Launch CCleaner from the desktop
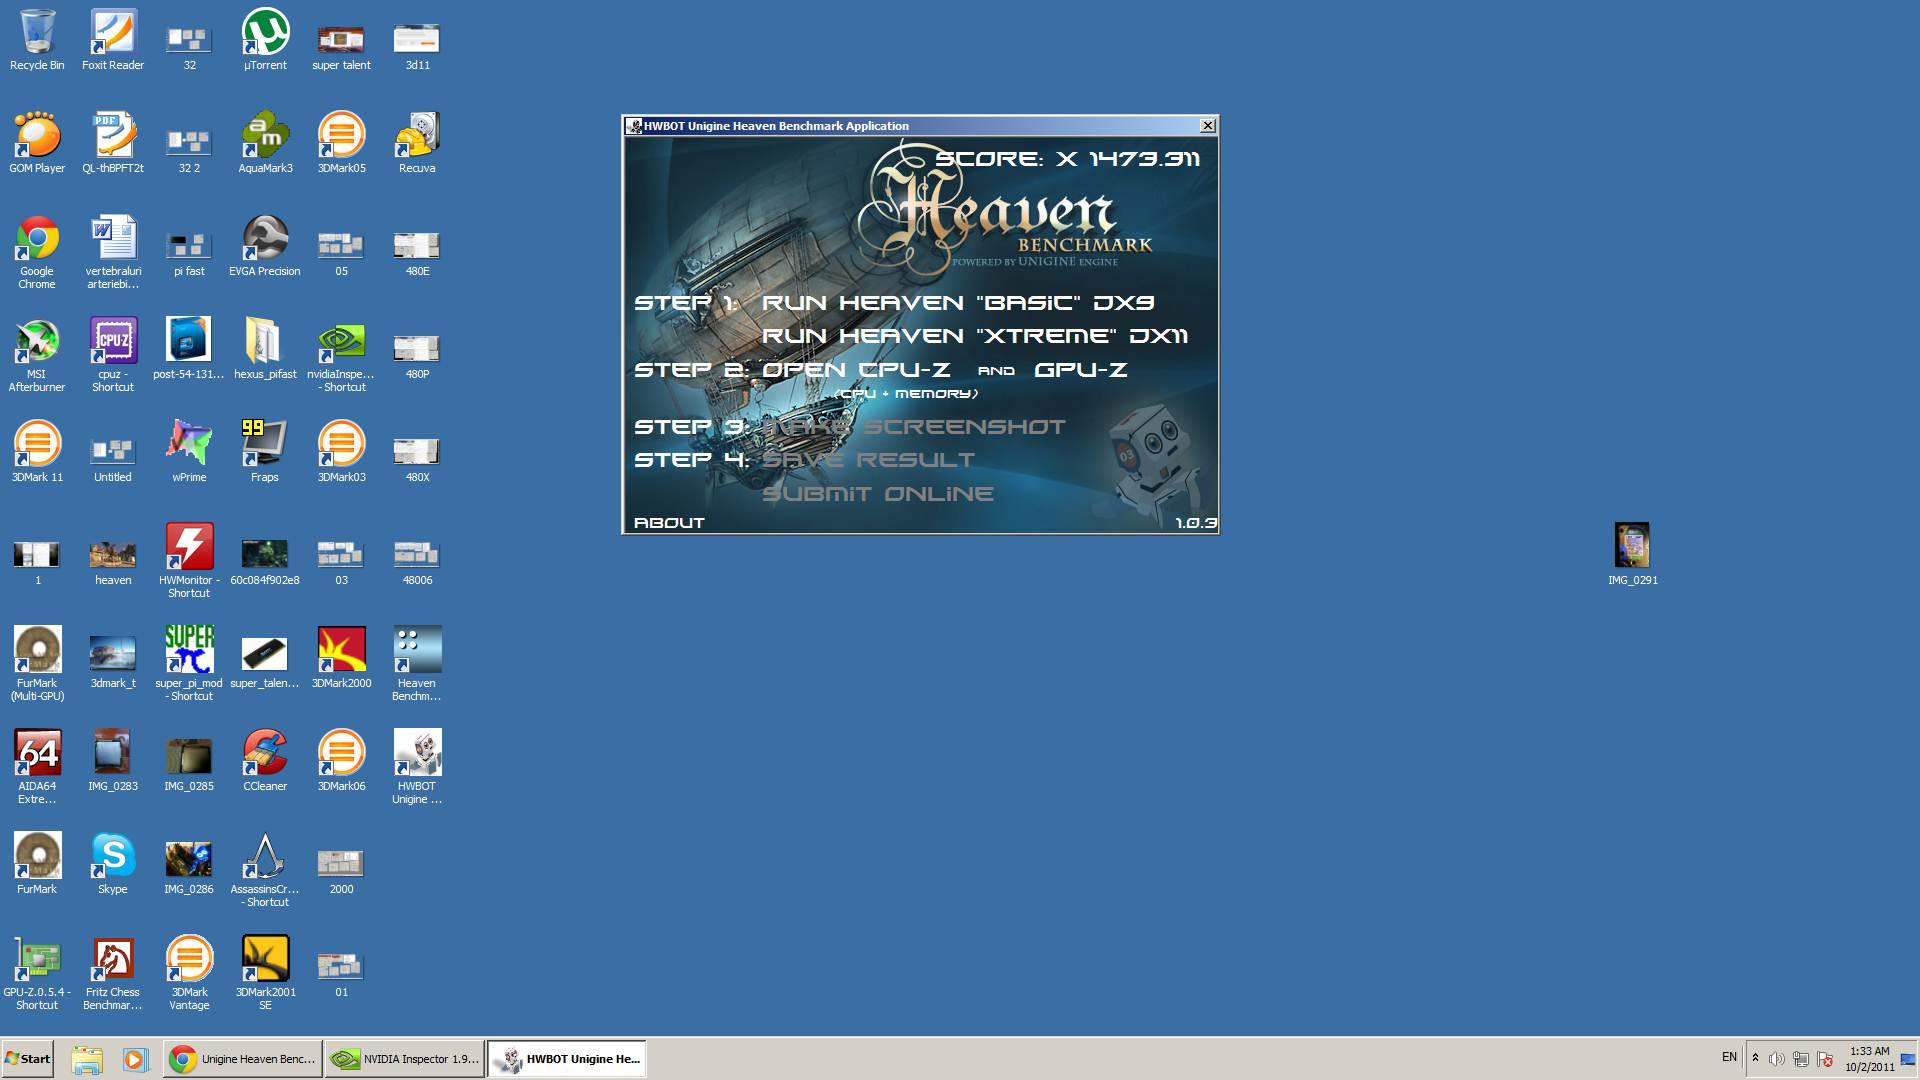Screen dimensions: 1920x1080 click(265, 761)
